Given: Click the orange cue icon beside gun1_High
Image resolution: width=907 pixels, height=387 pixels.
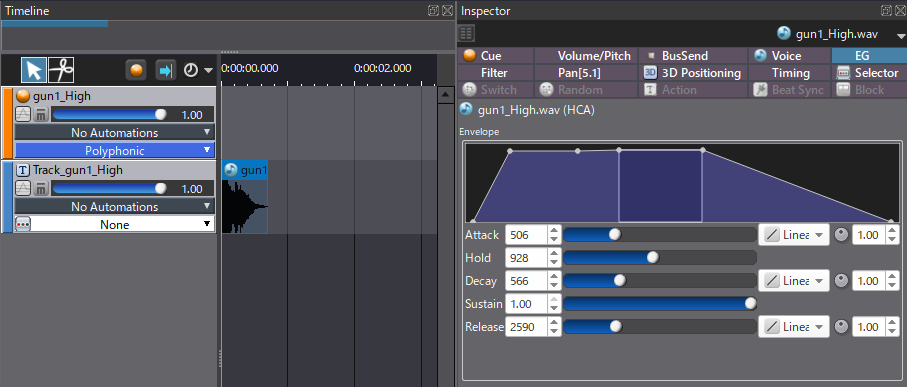Looking at the screenshot, I should click(x=23, y=96).
